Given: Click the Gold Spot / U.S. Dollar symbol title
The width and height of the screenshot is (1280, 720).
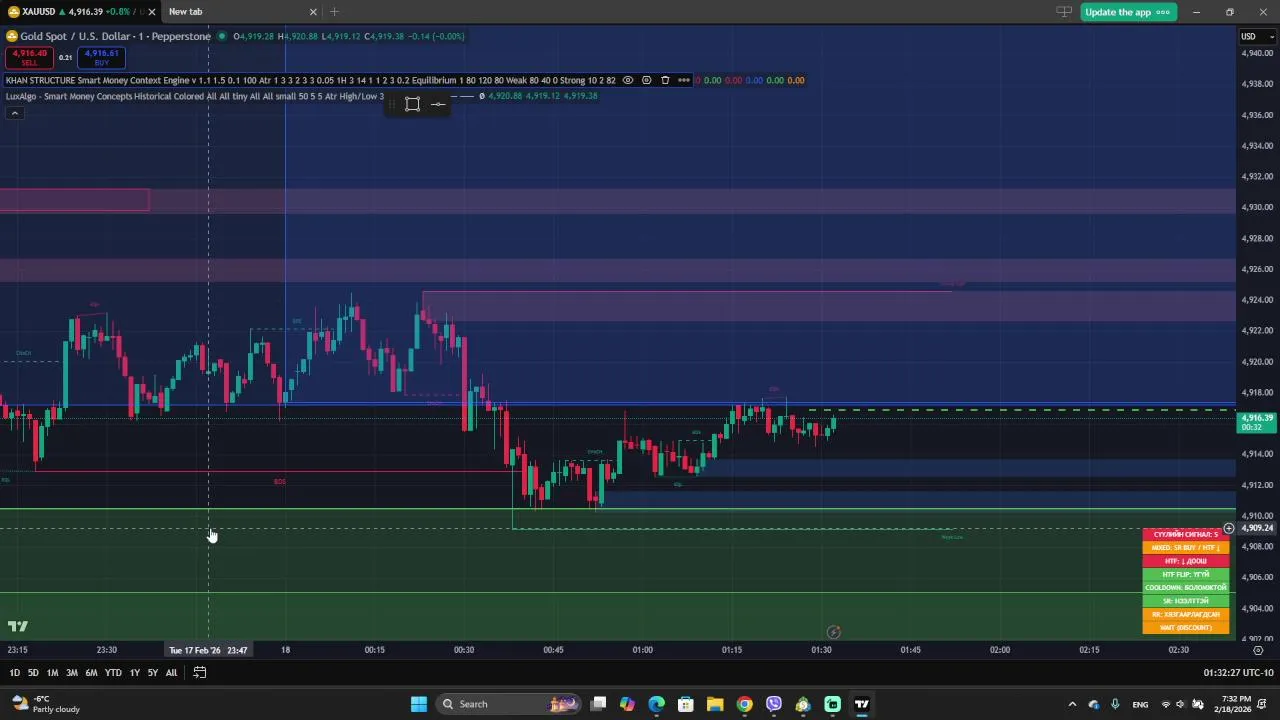Looking at the screenshot, I should (x=115, y=36).
